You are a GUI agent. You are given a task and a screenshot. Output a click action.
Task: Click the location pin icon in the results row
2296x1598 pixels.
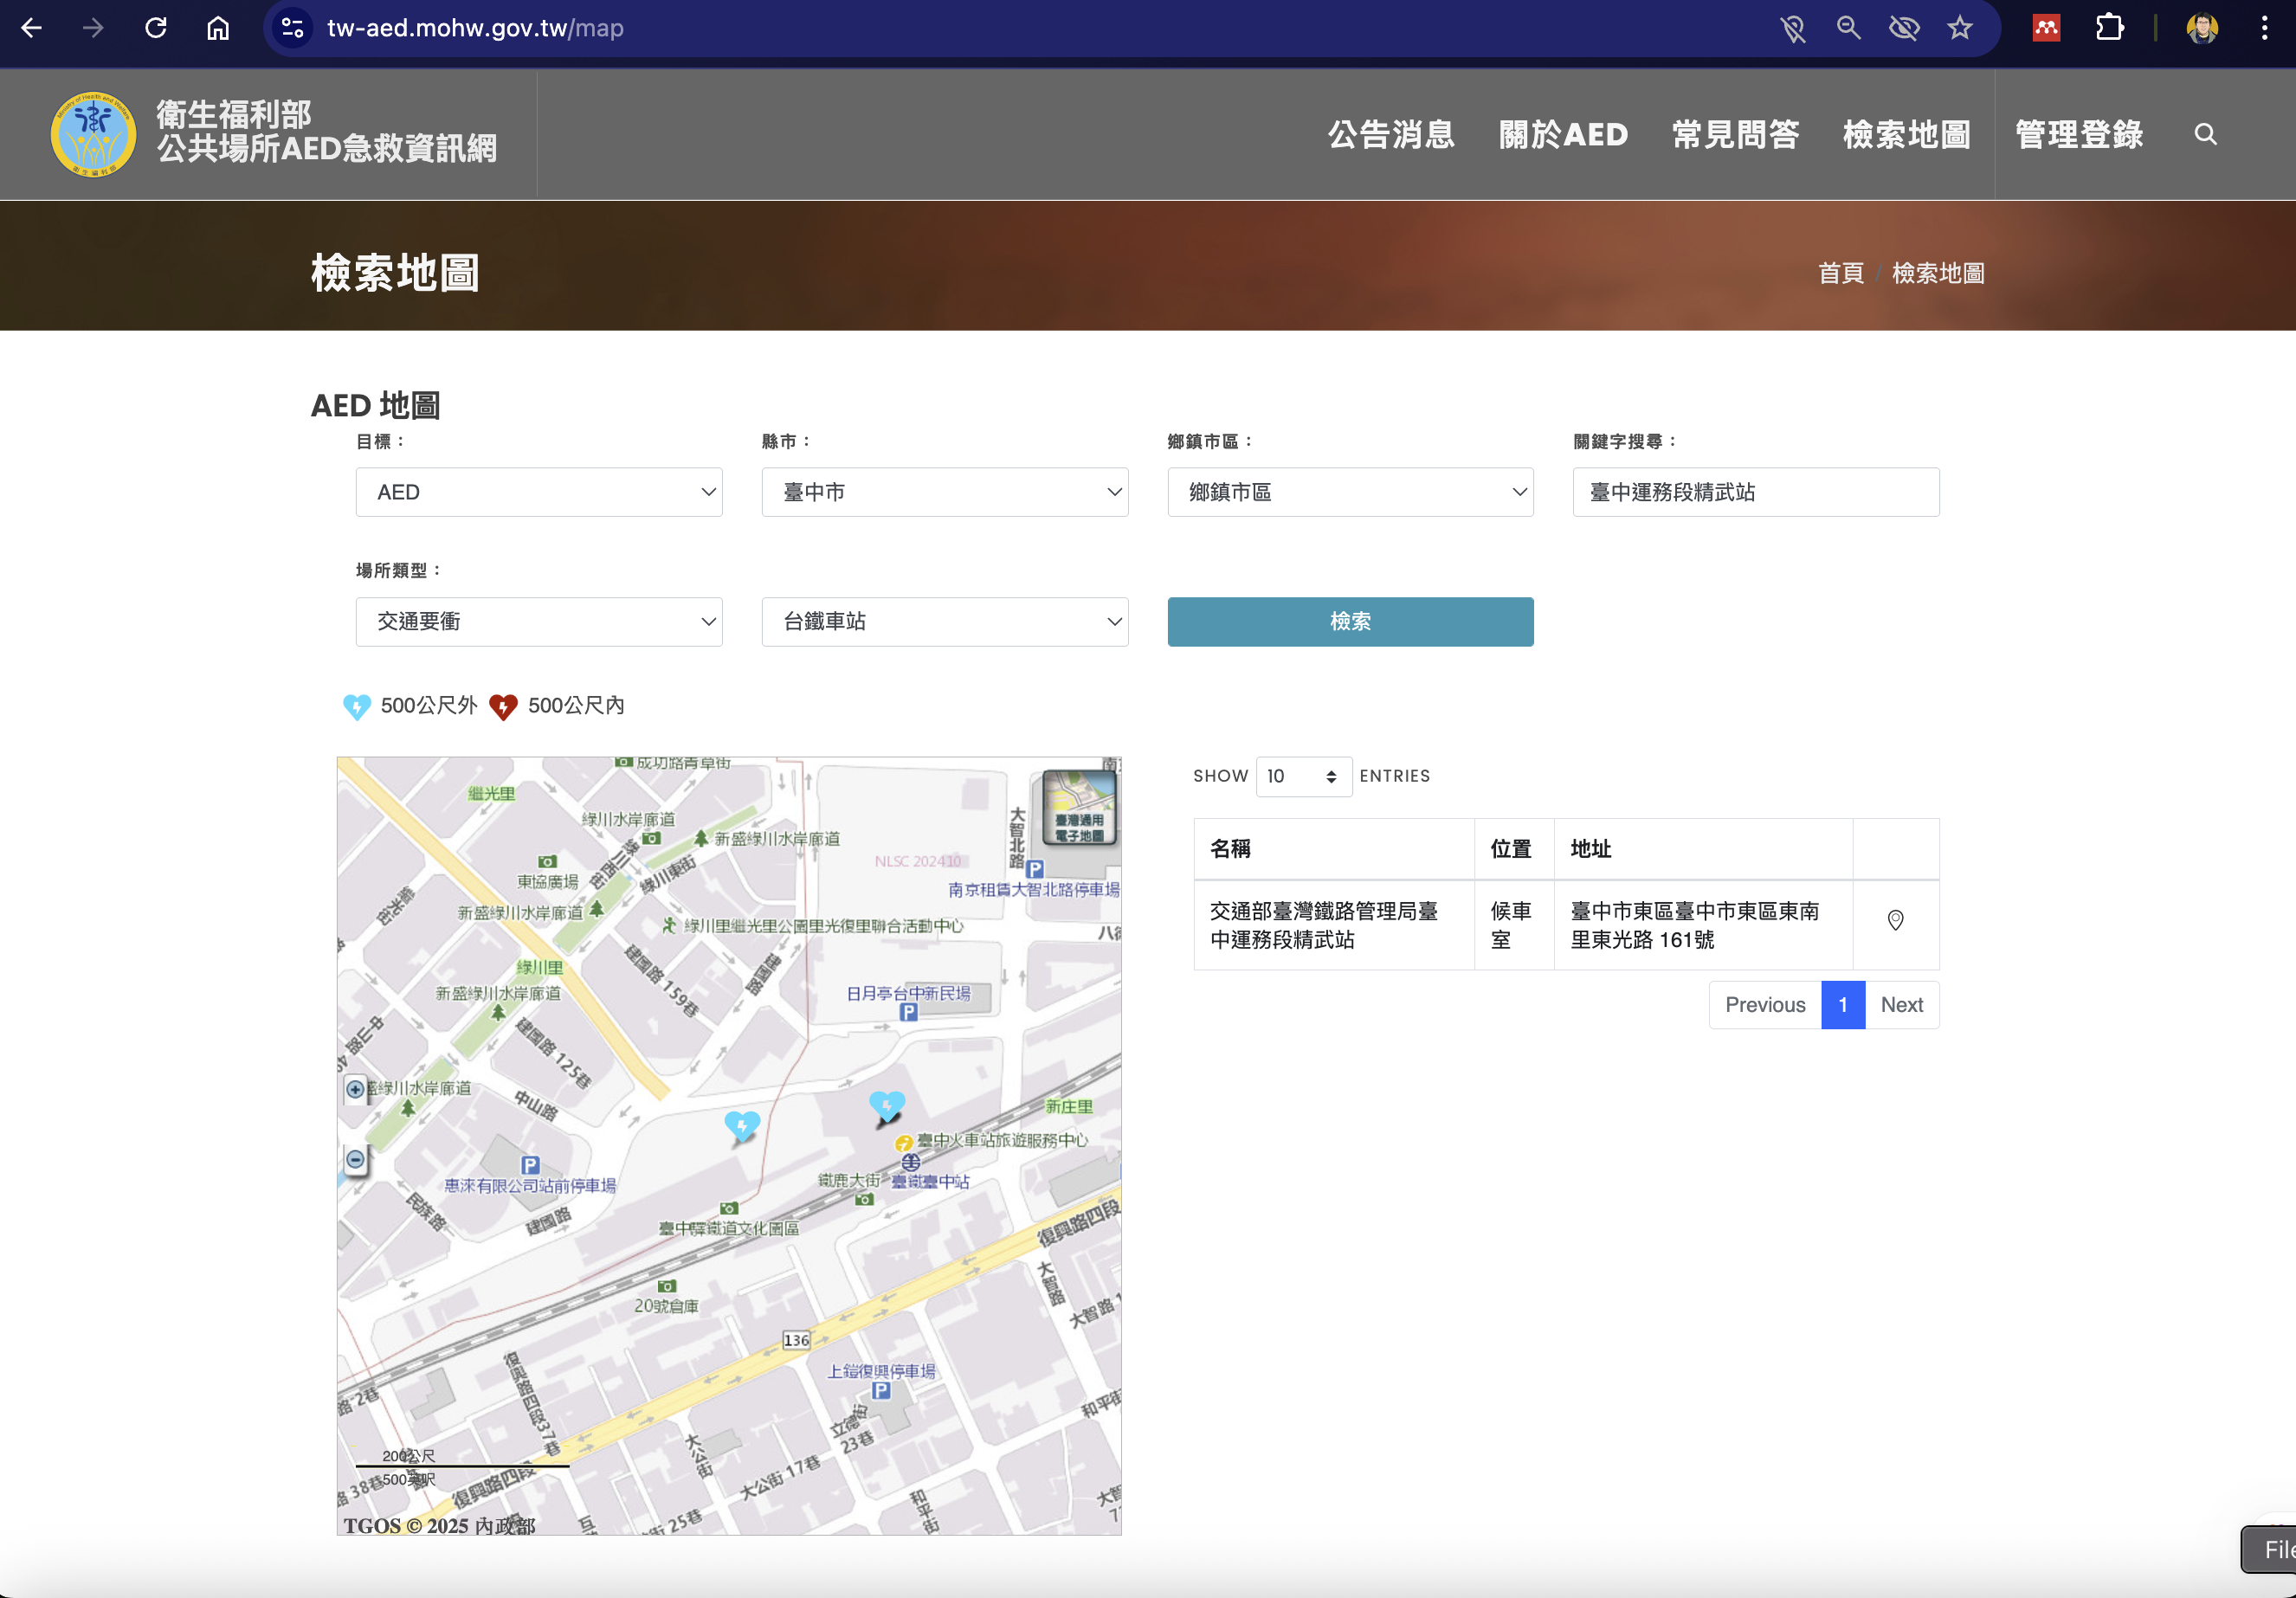pyautogui.click(x=1895, y=921)
